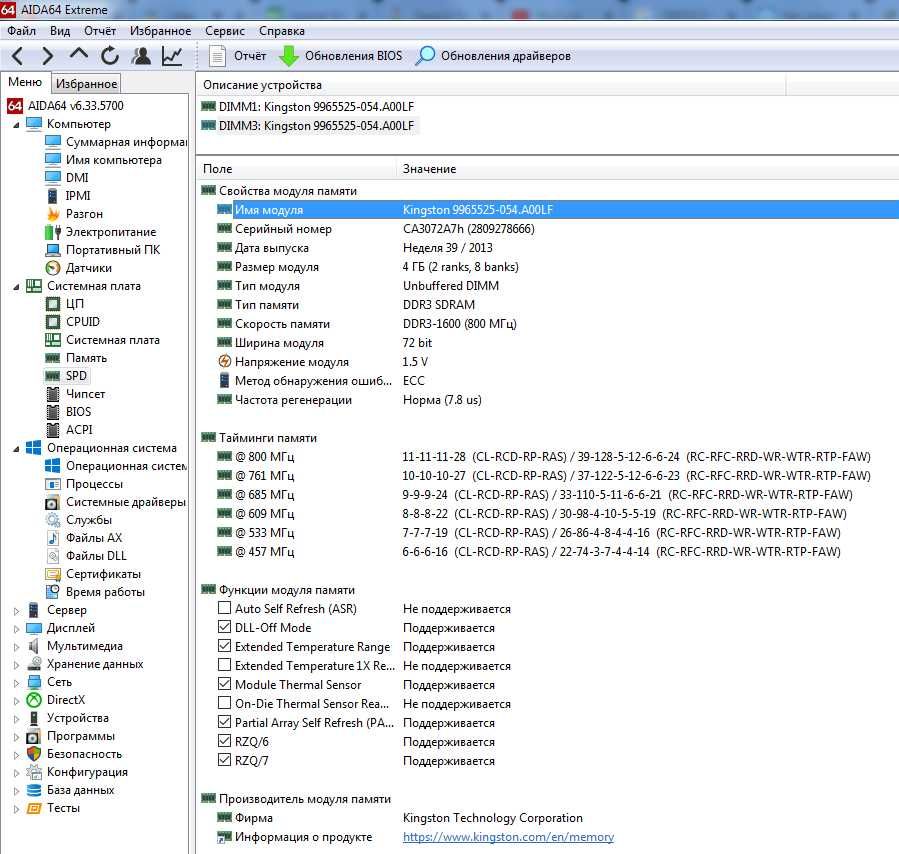The image size is (899, 854).
Task: Refresh the page with the circular arrow
Action: tap(110, 56)
